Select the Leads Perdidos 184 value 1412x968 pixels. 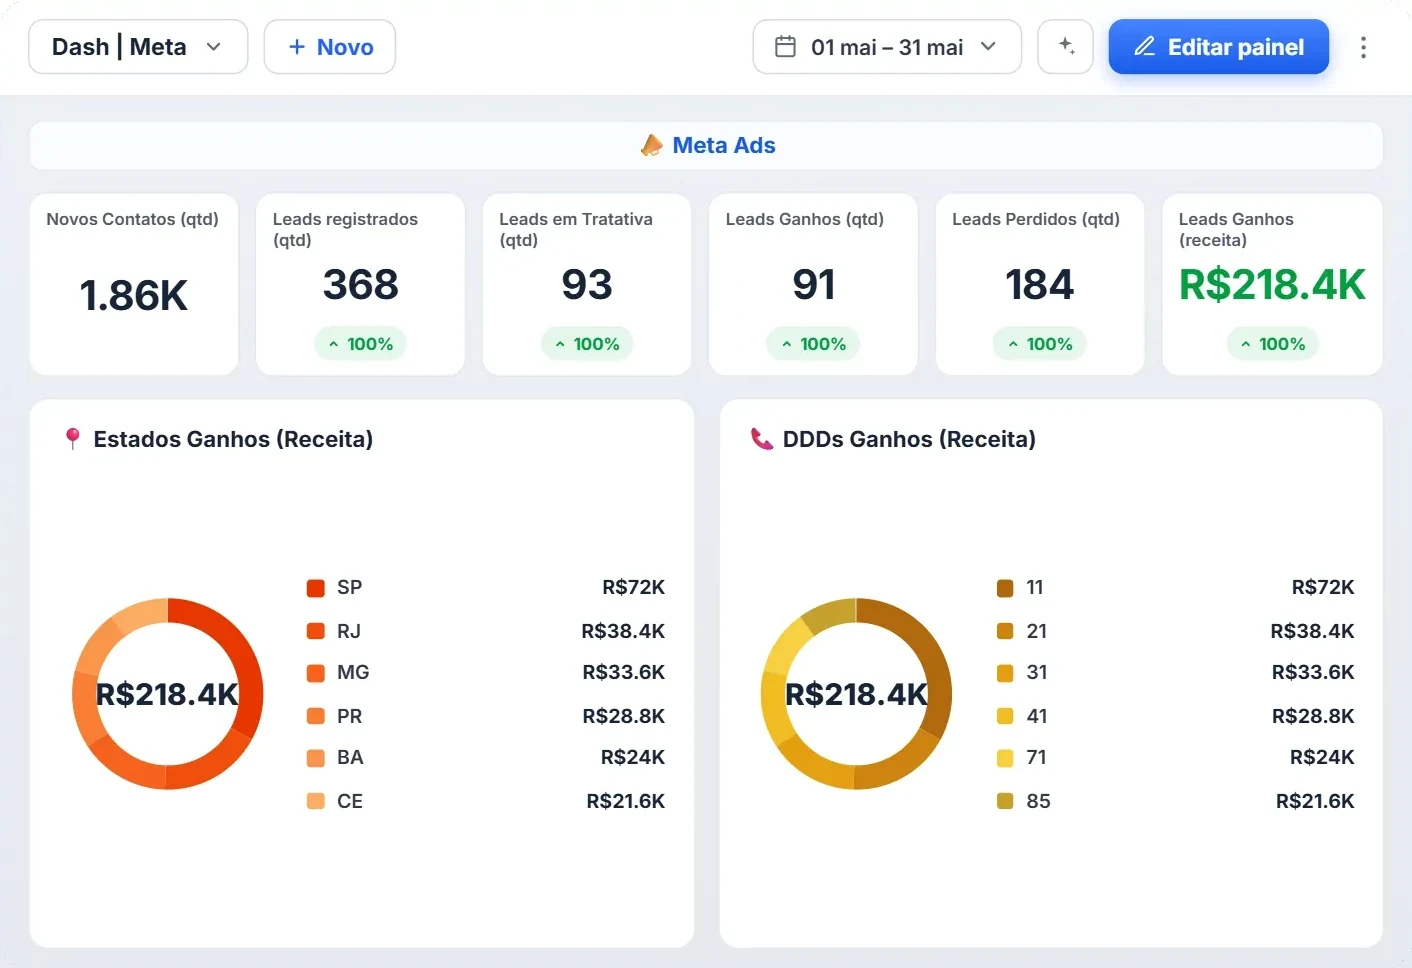click(1040, 285)
